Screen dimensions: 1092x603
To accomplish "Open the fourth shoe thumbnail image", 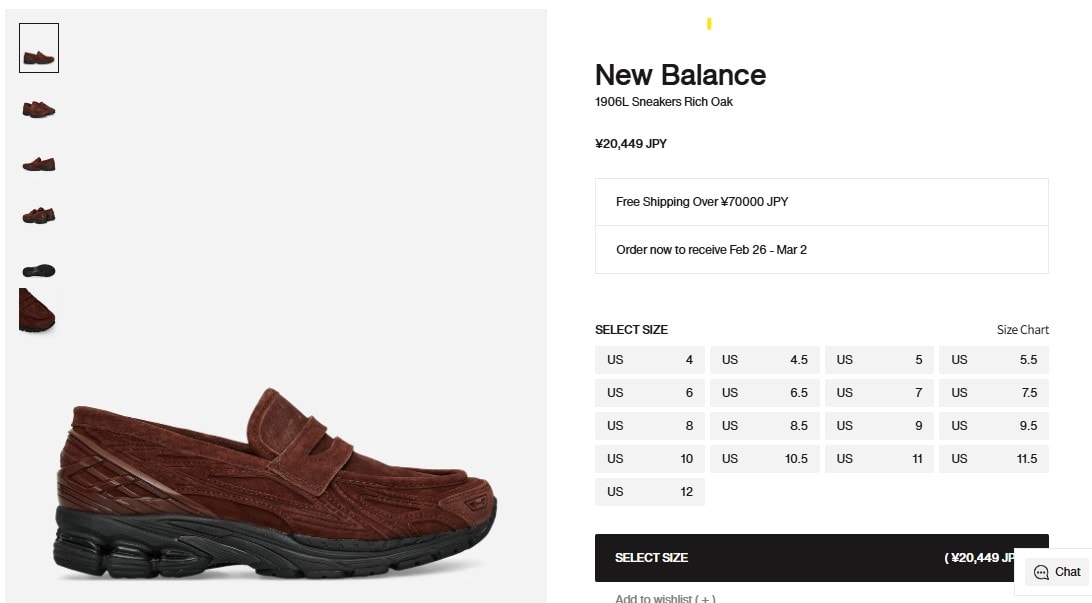I will point(39,214).
